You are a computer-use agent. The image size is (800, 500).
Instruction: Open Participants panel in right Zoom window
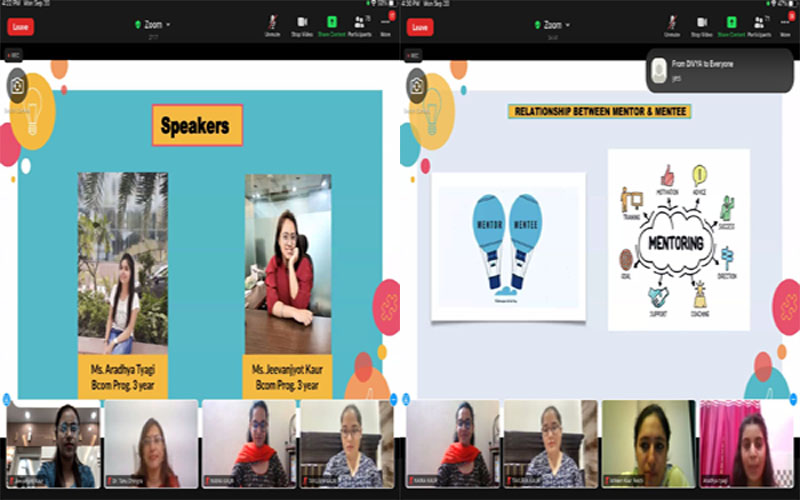[x=760, y=25]
